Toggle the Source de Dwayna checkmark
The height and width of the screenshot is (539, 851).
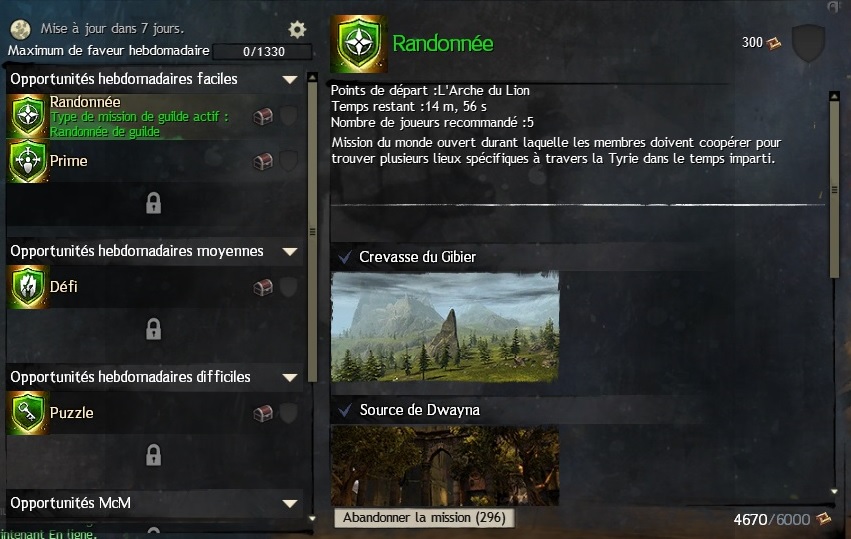(345, 410)
